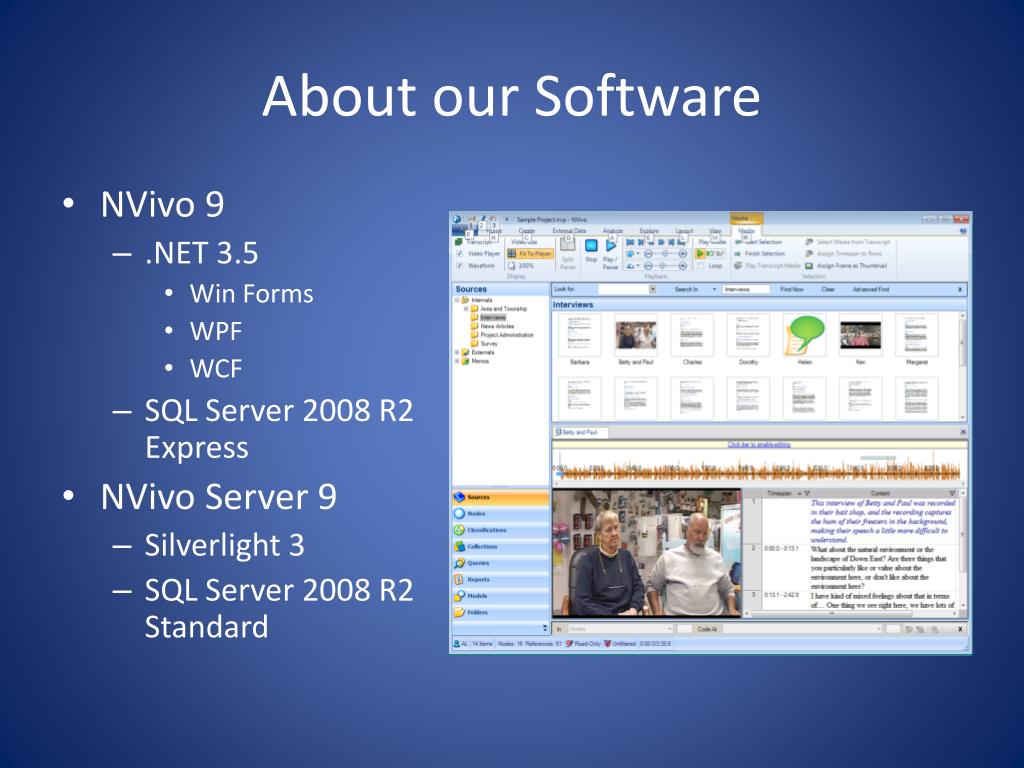Click the Clear button in find bar

(x=828, y=289)
